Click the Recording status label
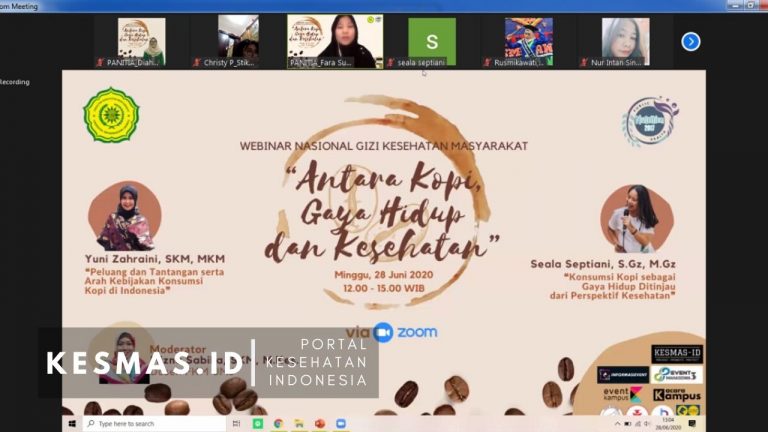Image resolution: width=768 pixels, height=432 pixels. coord(15,82)
